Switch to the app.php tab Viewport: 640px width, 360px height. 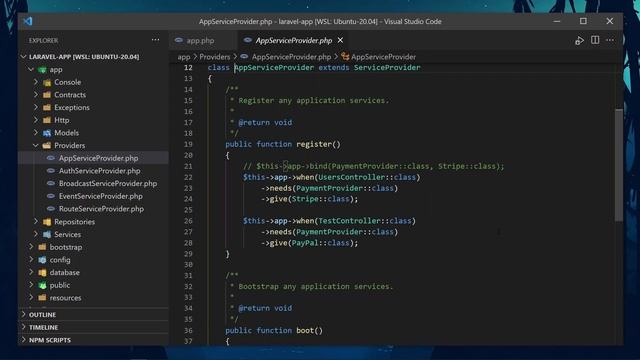click(x=203, y=40)
